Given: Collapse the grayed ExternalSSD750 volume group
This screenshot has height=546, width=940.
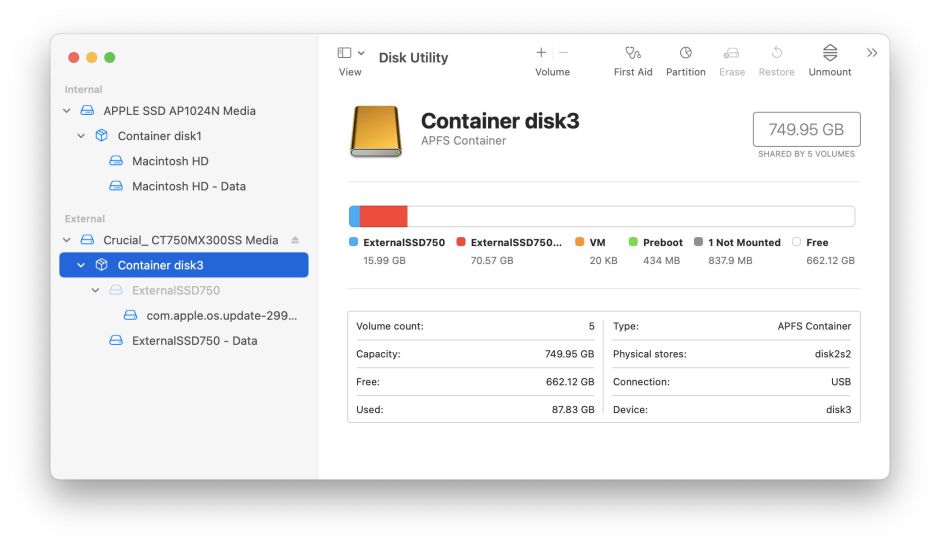Looking at the screenshot, I should pyautogui.click(x=96, y=291).
